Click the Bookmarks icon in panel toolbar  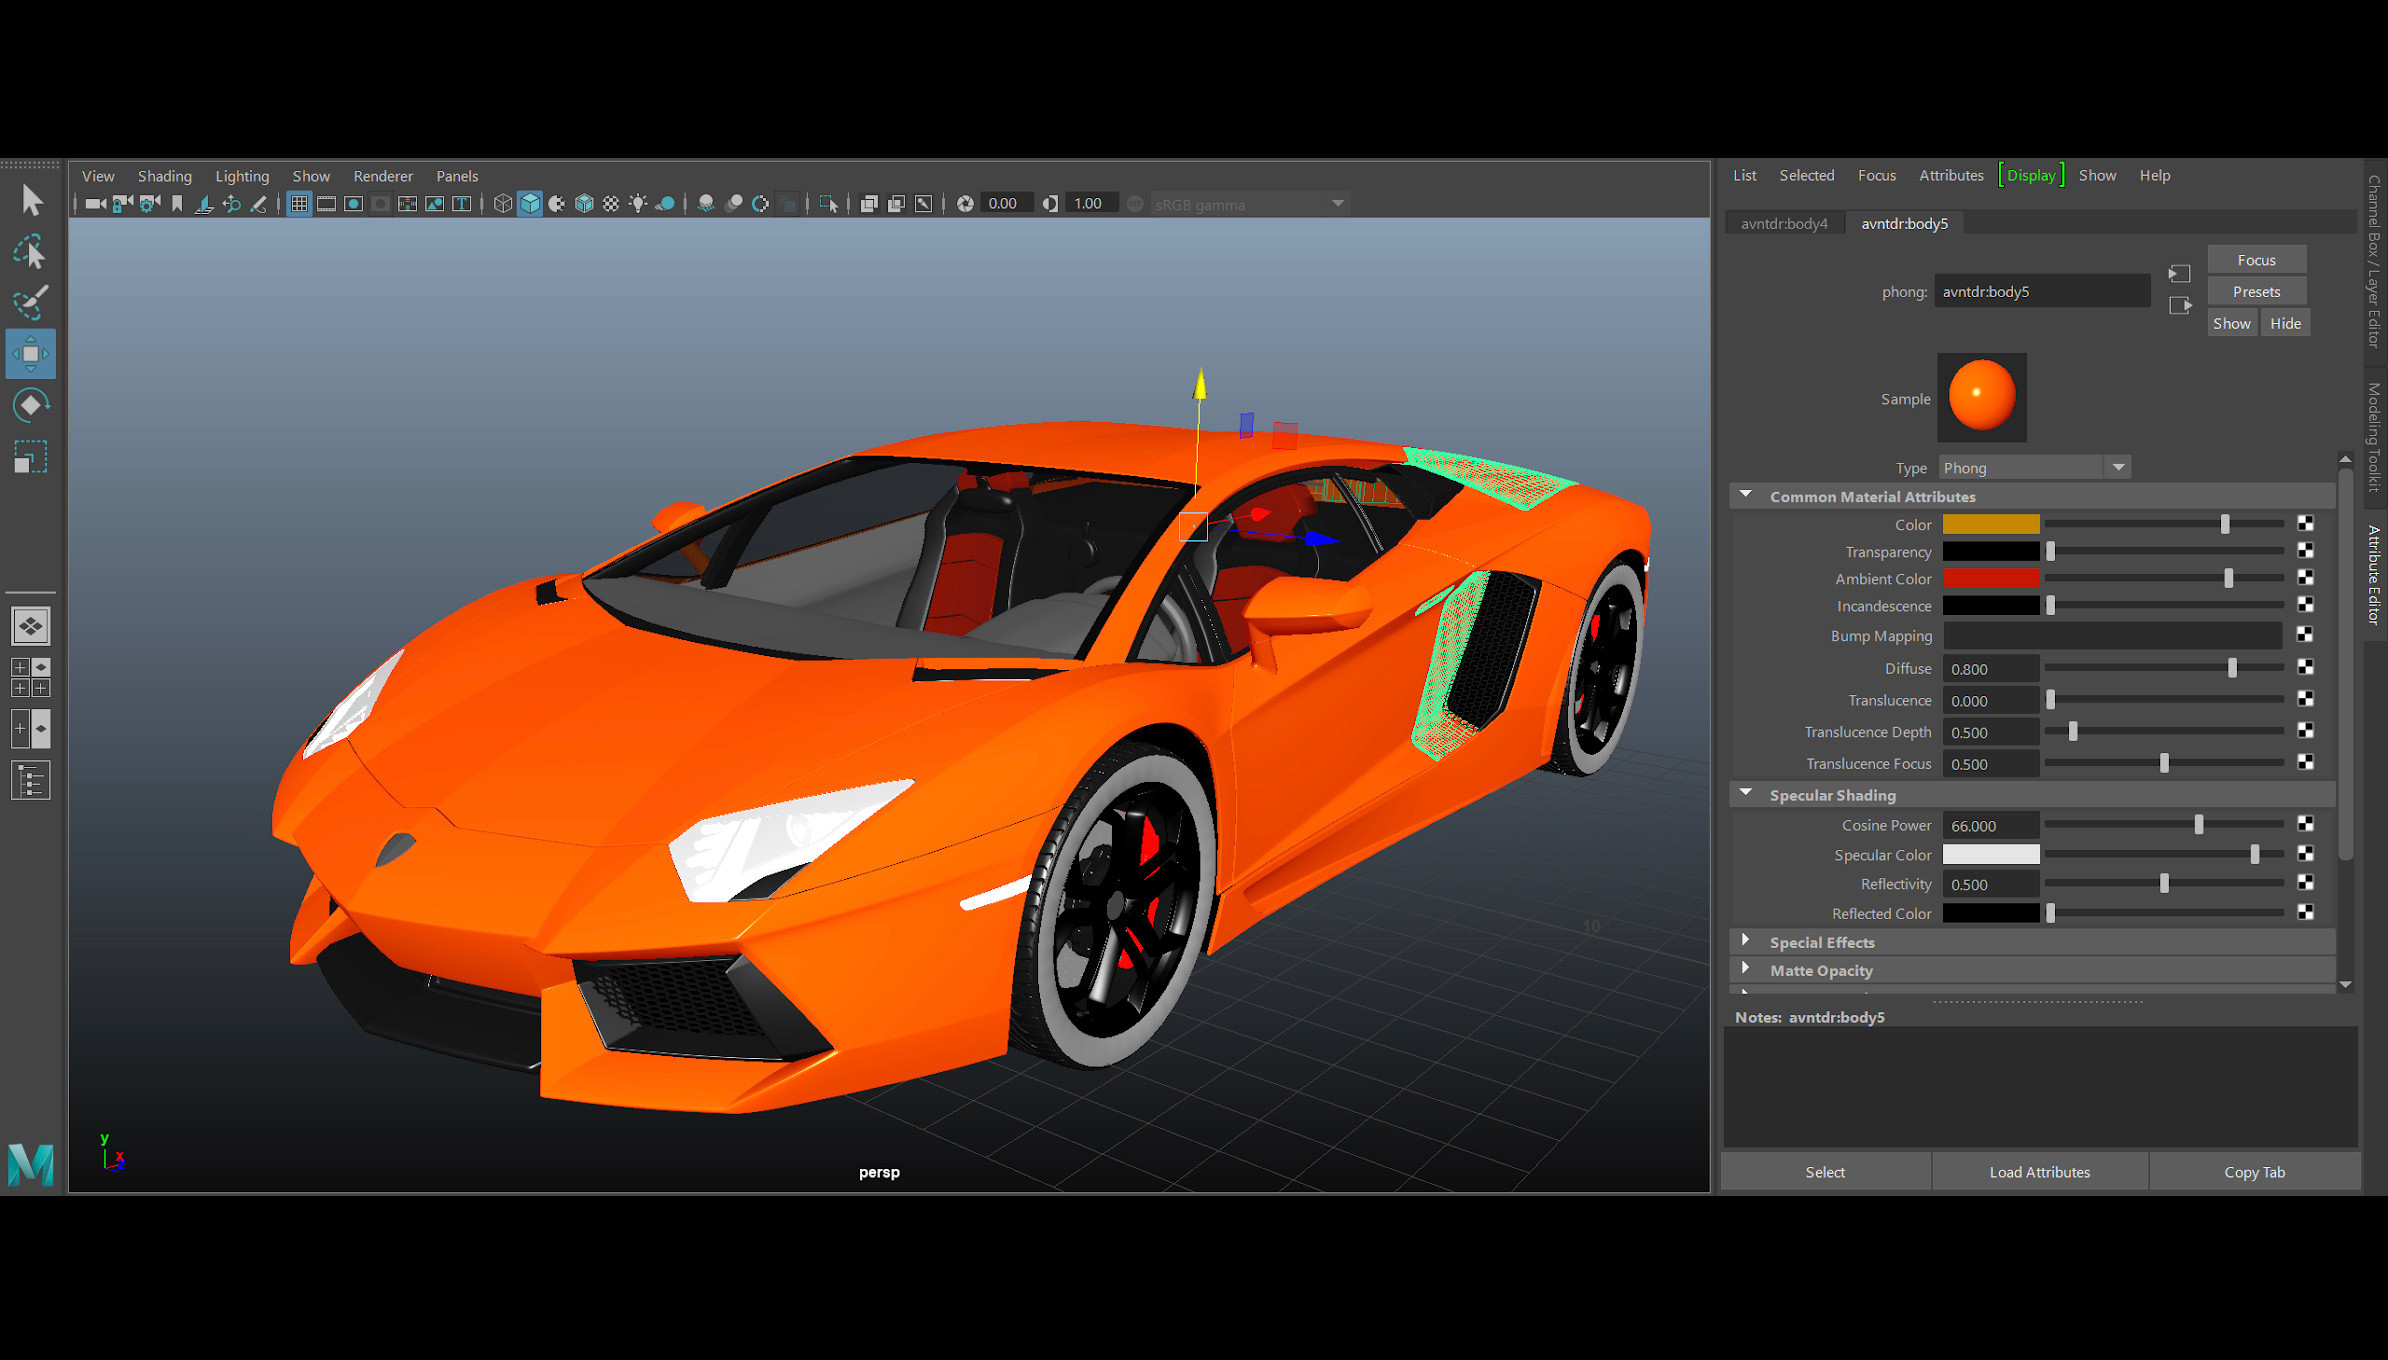pos(177,204)
